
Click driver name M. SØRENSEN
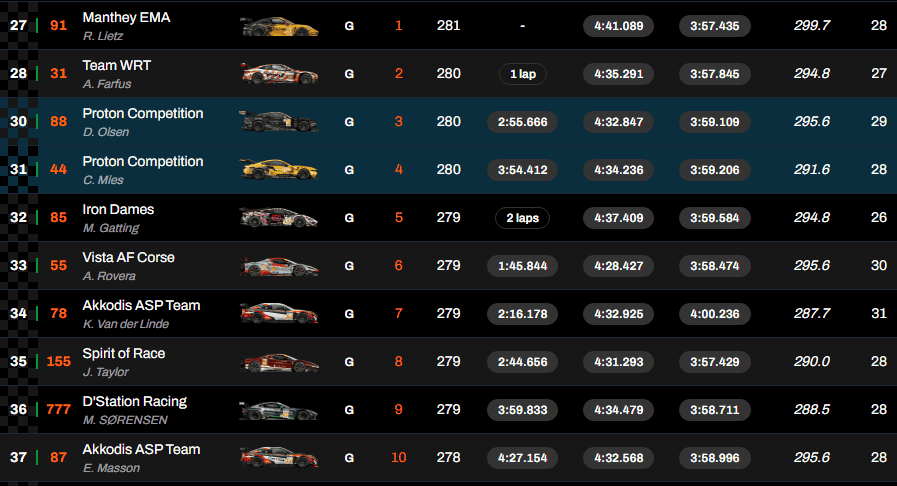(125, 420)
